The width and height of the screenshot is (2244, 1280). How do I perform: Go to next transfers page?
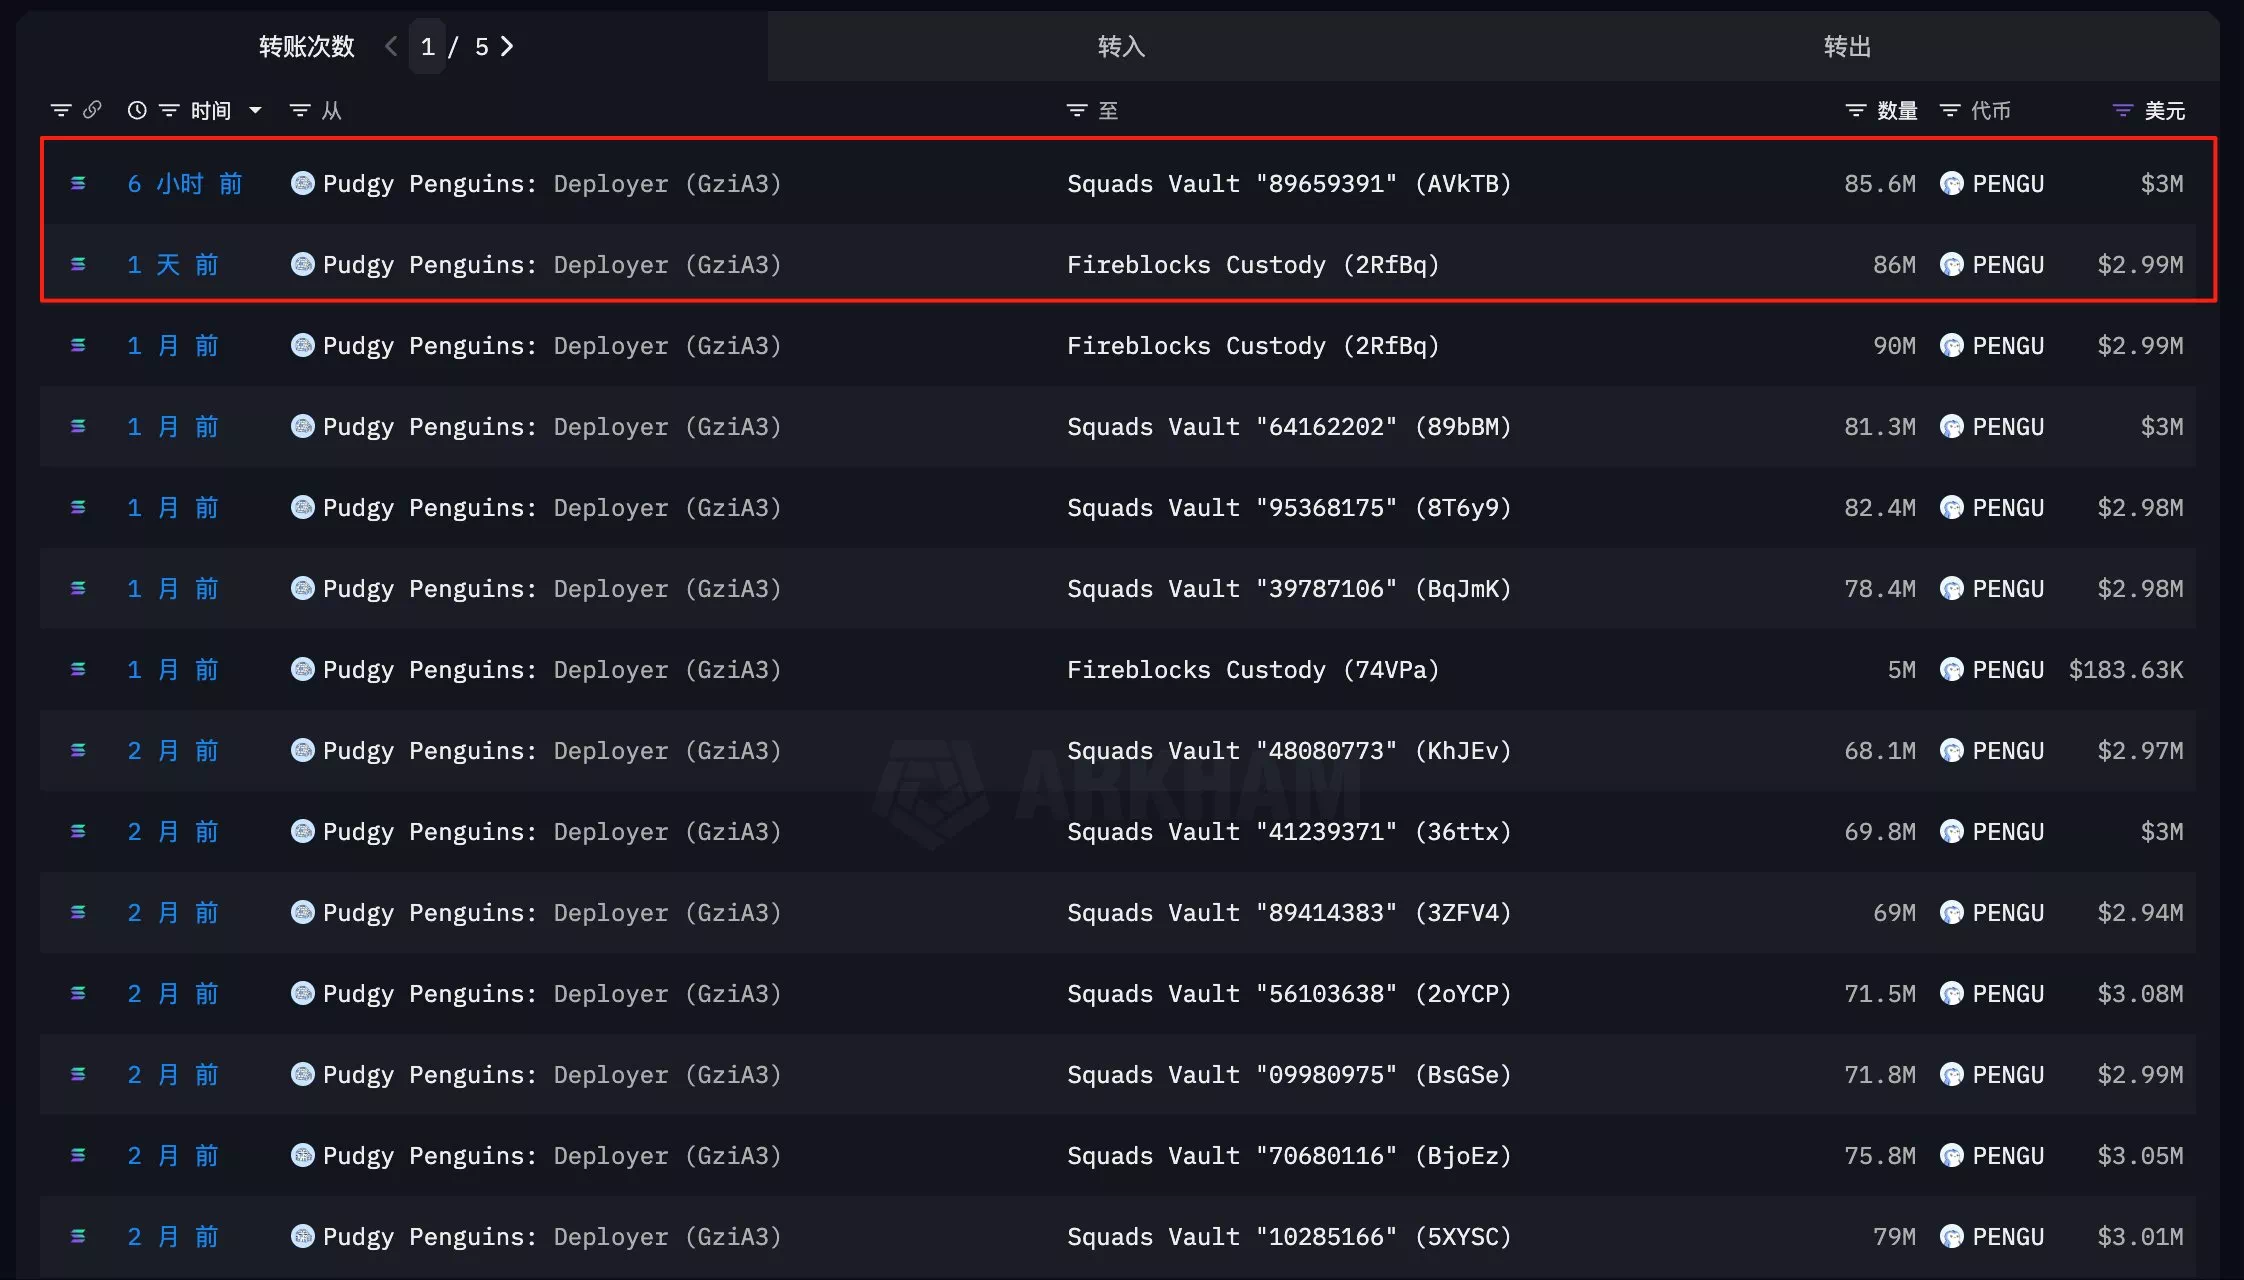coord(507,47)
